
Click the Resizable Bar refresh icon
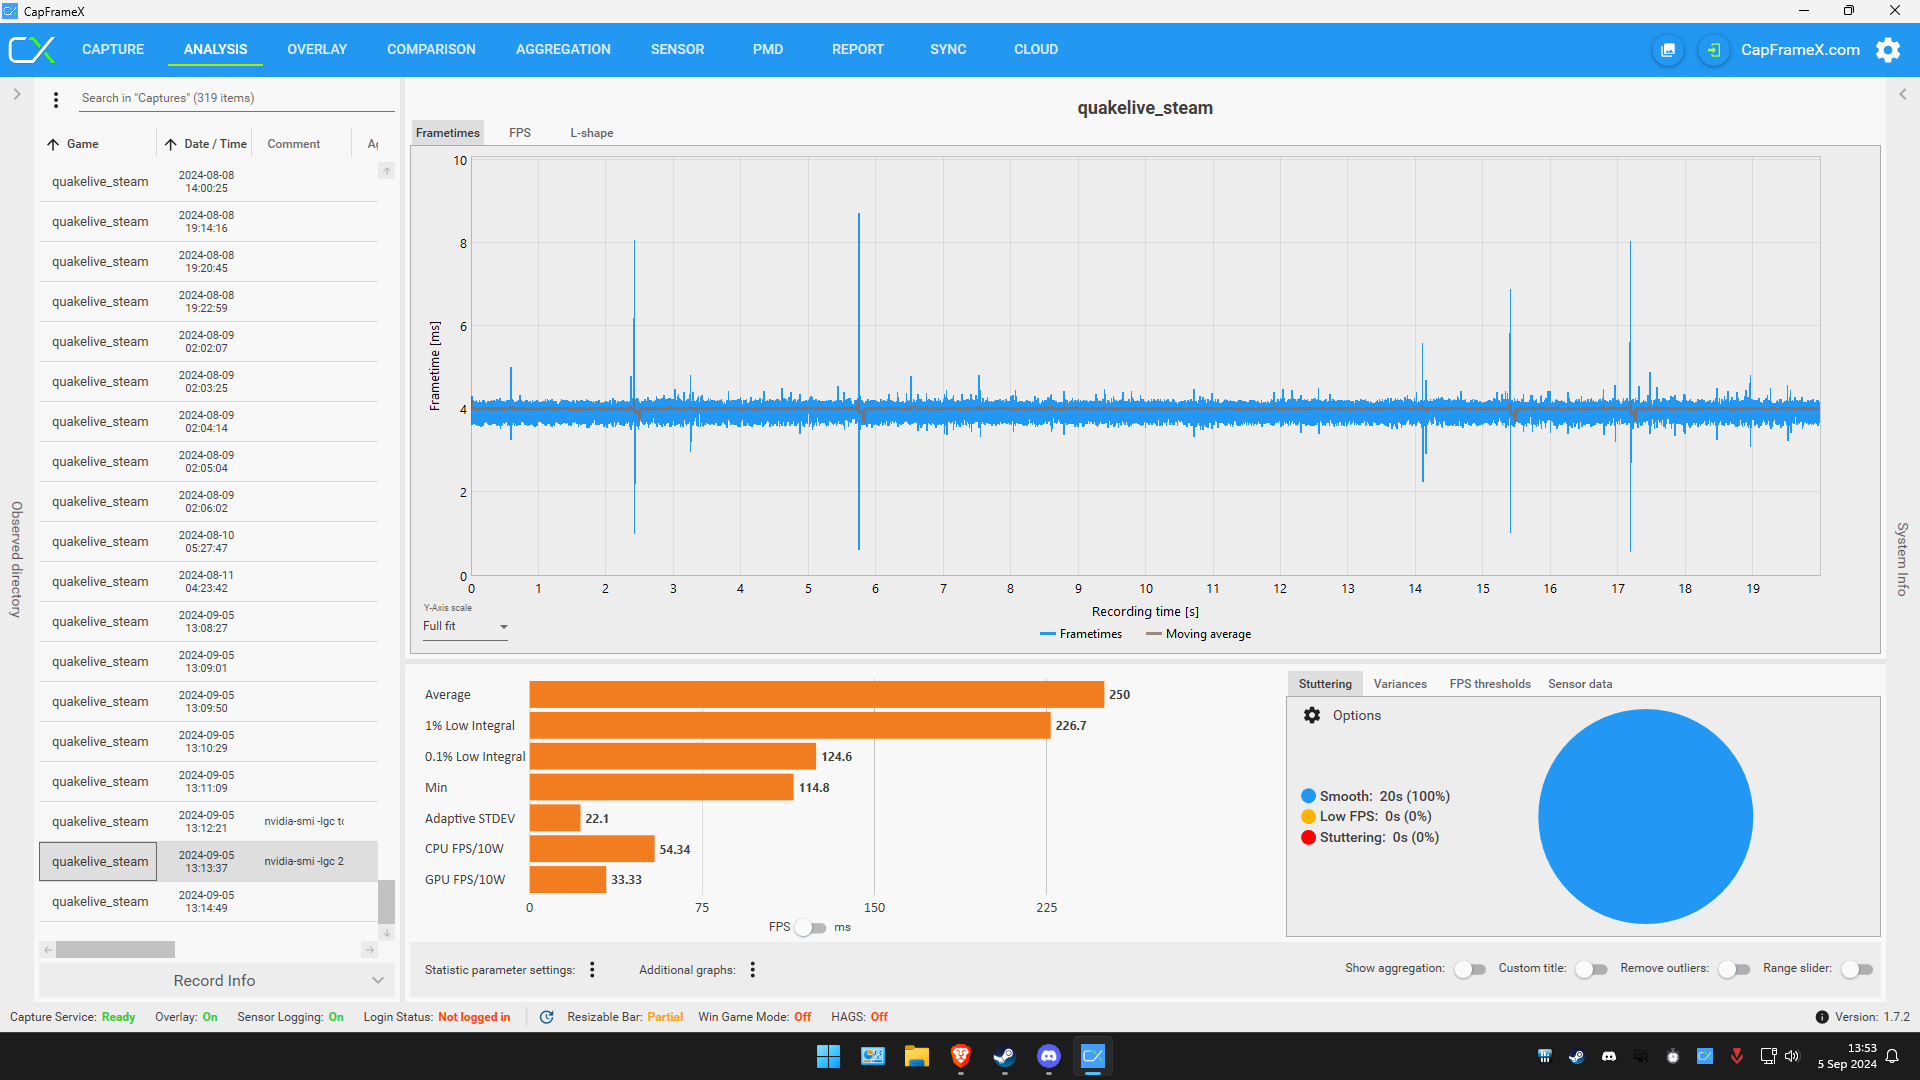tap(547, 1017)
